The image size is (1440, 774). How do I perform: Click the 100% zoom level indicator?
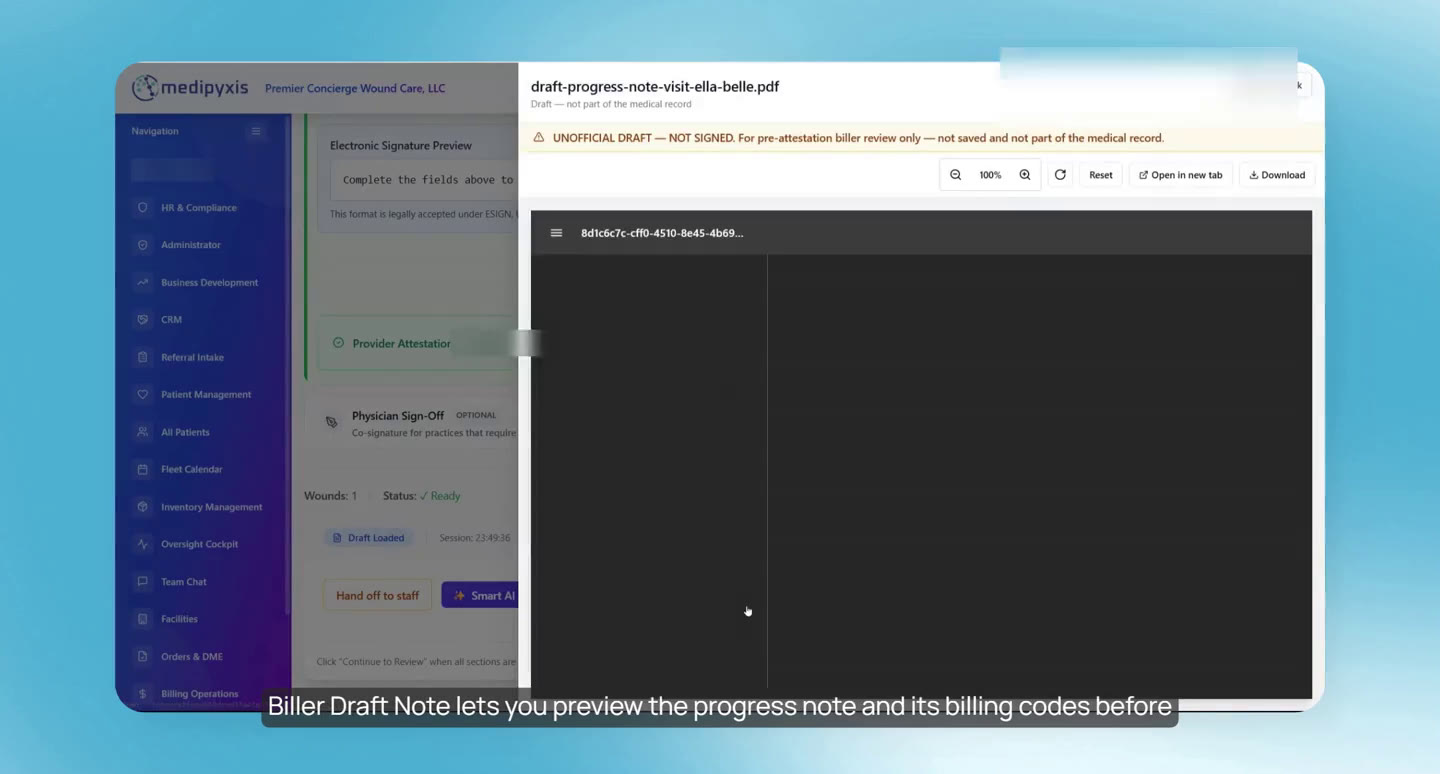[990, 175]
